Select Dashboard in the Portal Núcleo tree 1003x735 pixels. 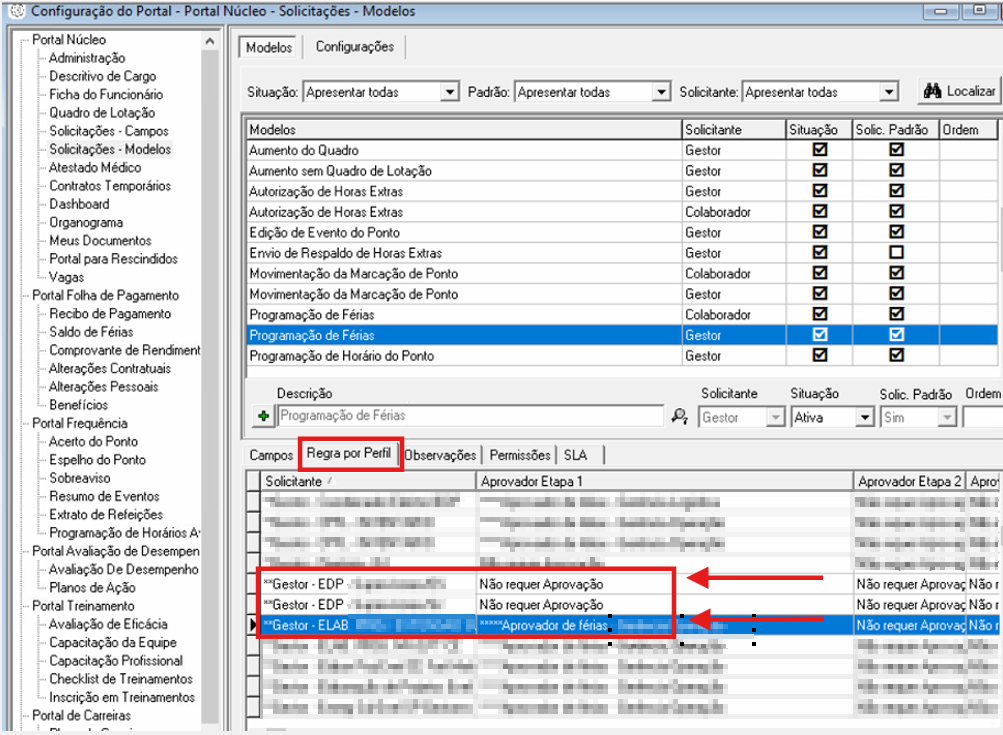[79, 204]
